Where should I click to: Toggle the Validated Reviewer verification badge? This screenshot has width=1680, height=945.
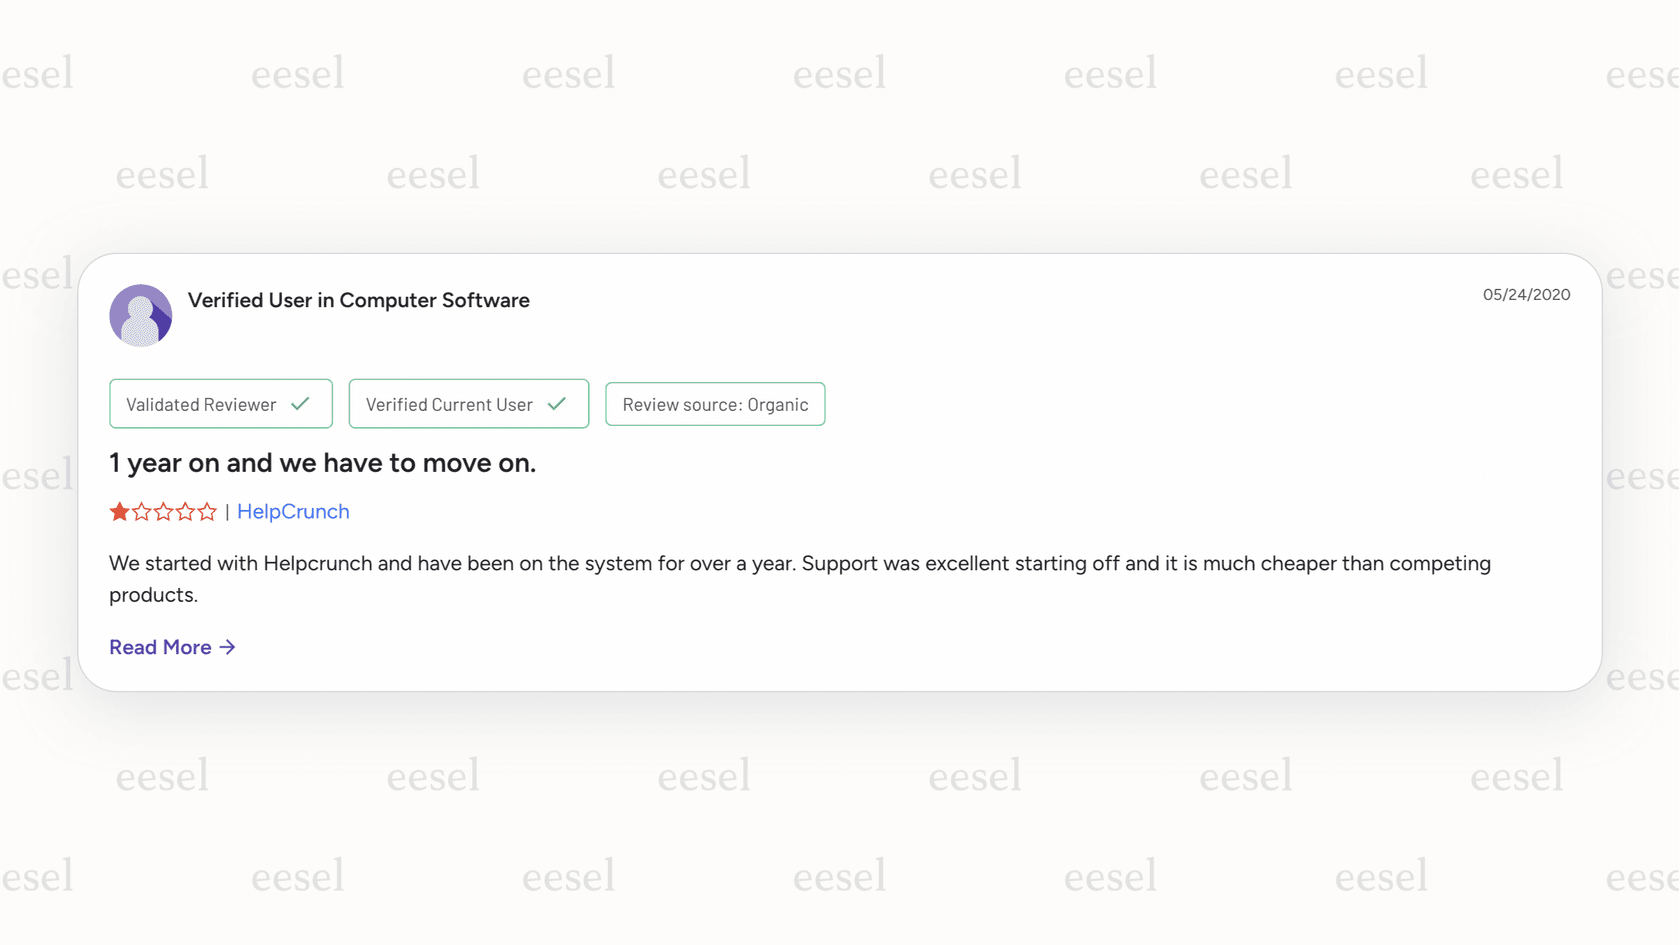click(220, 403)
